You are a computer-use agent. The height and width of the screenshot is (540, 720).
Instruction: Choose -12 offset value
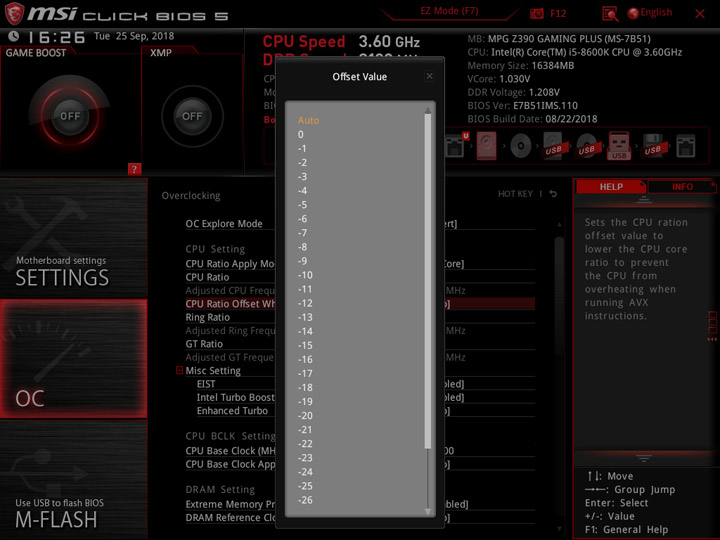[x=305, y=303]
